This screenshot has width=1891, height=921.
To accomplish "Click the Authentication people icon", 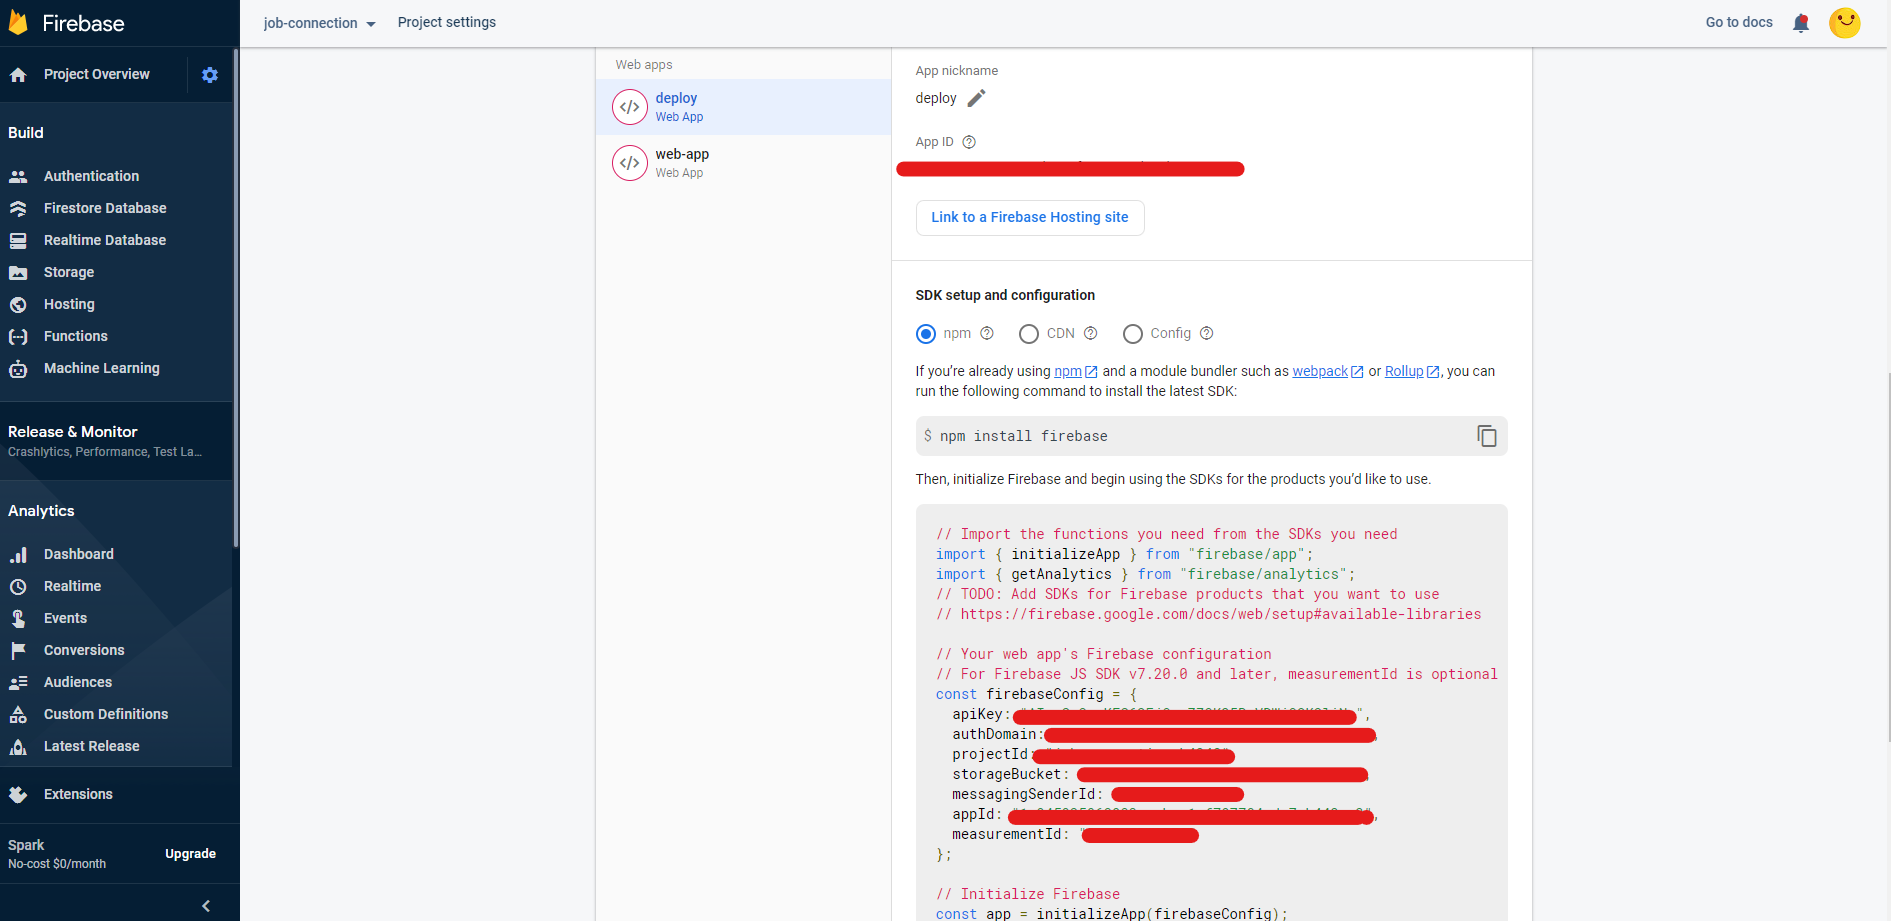I will (x=18, y=176).
